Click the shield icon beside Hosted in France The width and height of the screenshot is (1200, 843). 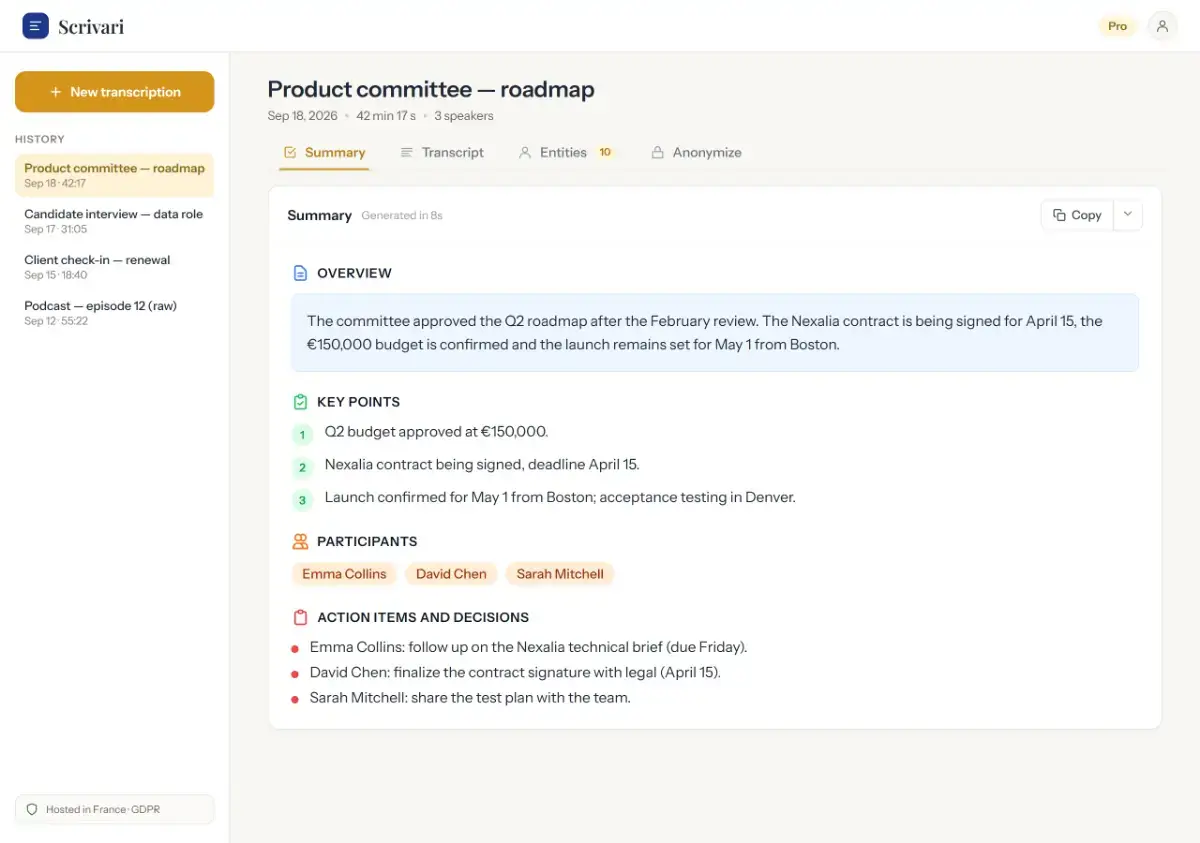(x=32, y=809)
